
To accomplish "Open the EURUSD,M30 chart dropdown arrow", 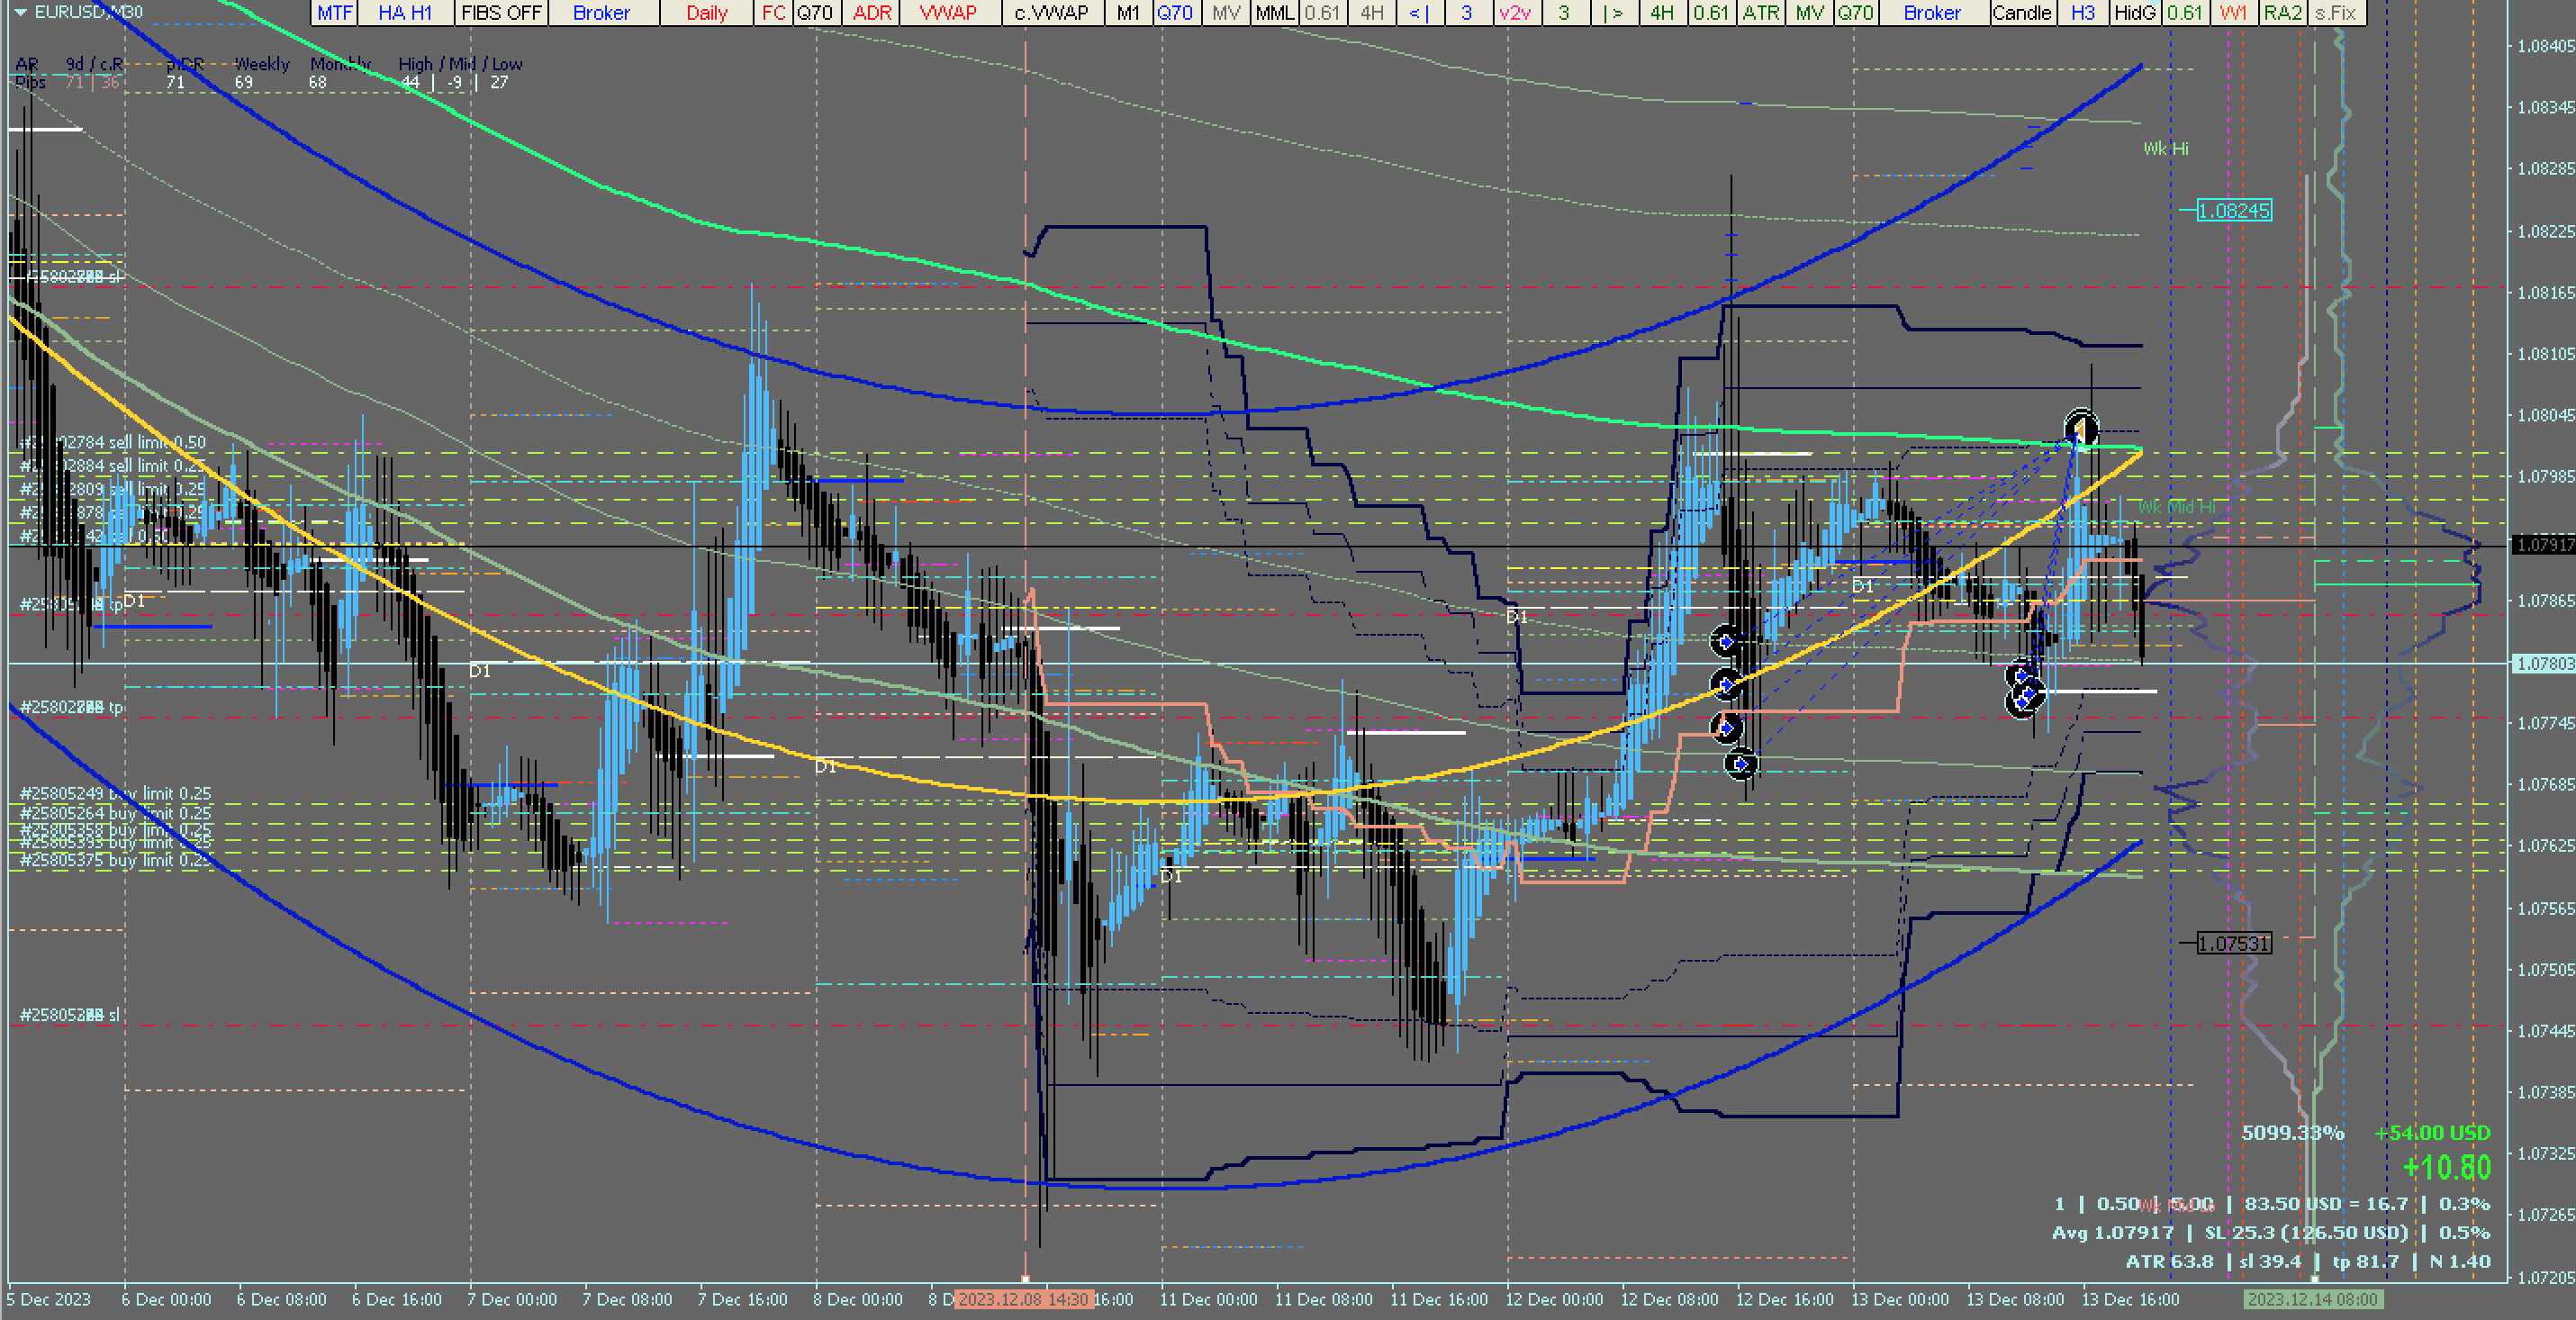I will tap(19, 12).
